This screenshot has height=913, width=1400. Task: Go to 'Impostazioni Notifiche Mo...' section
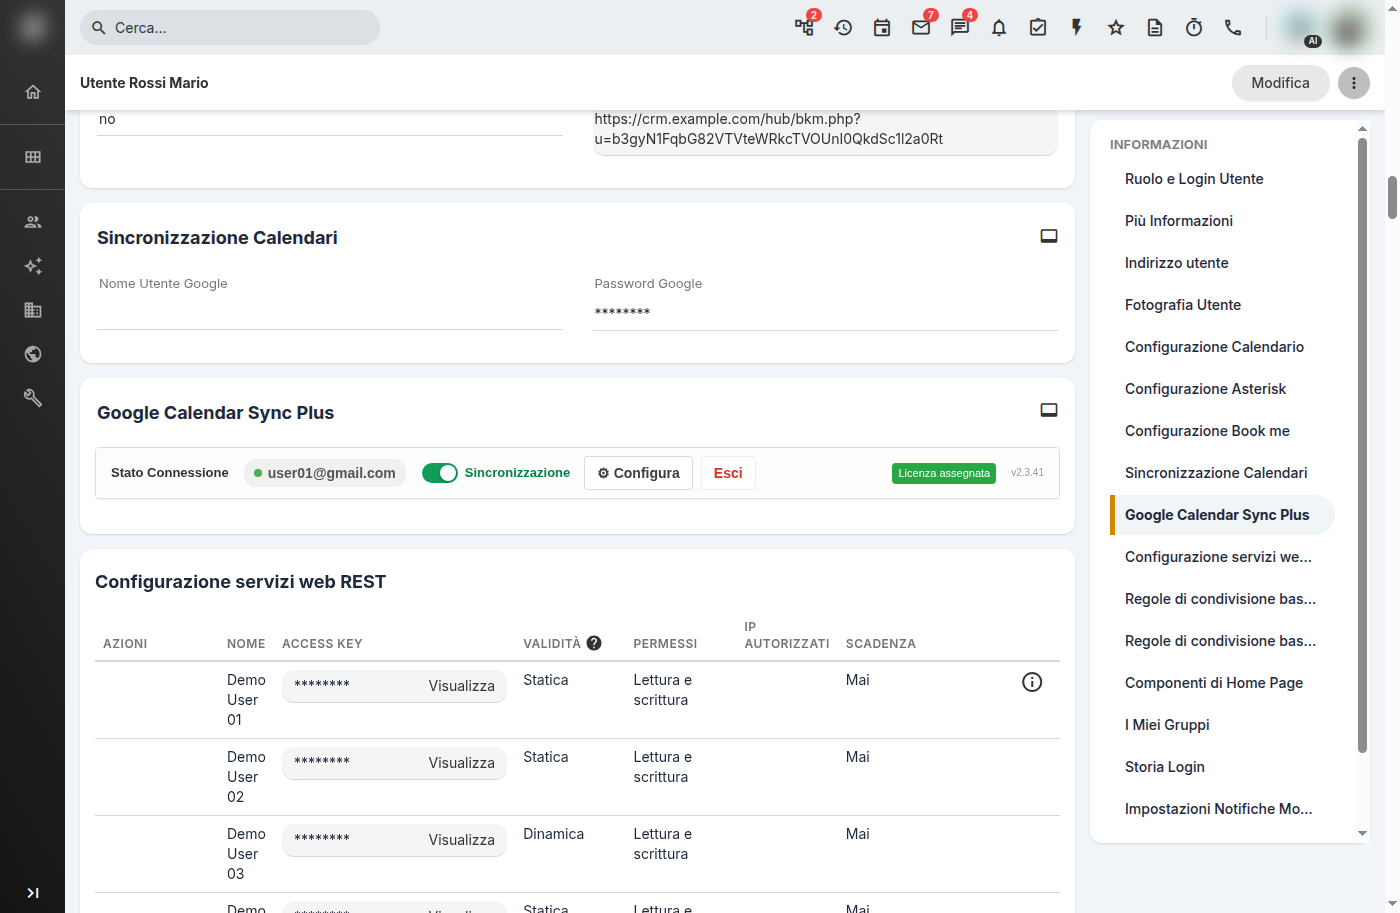[x=1219, y=809]
